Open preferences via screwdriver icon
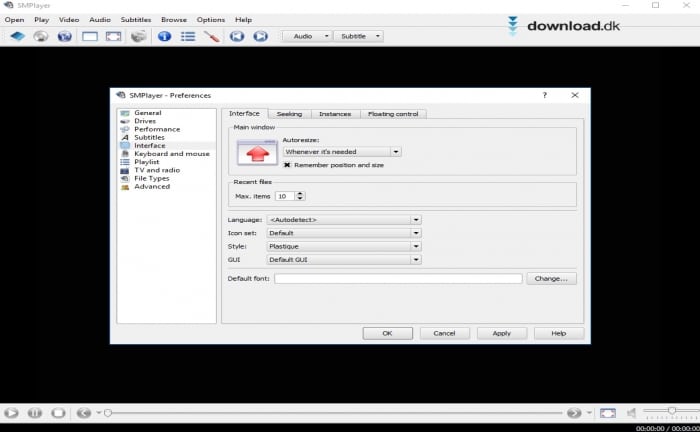Image resolution: width=700 pixels, height=432 pixels. click(212, 36)
